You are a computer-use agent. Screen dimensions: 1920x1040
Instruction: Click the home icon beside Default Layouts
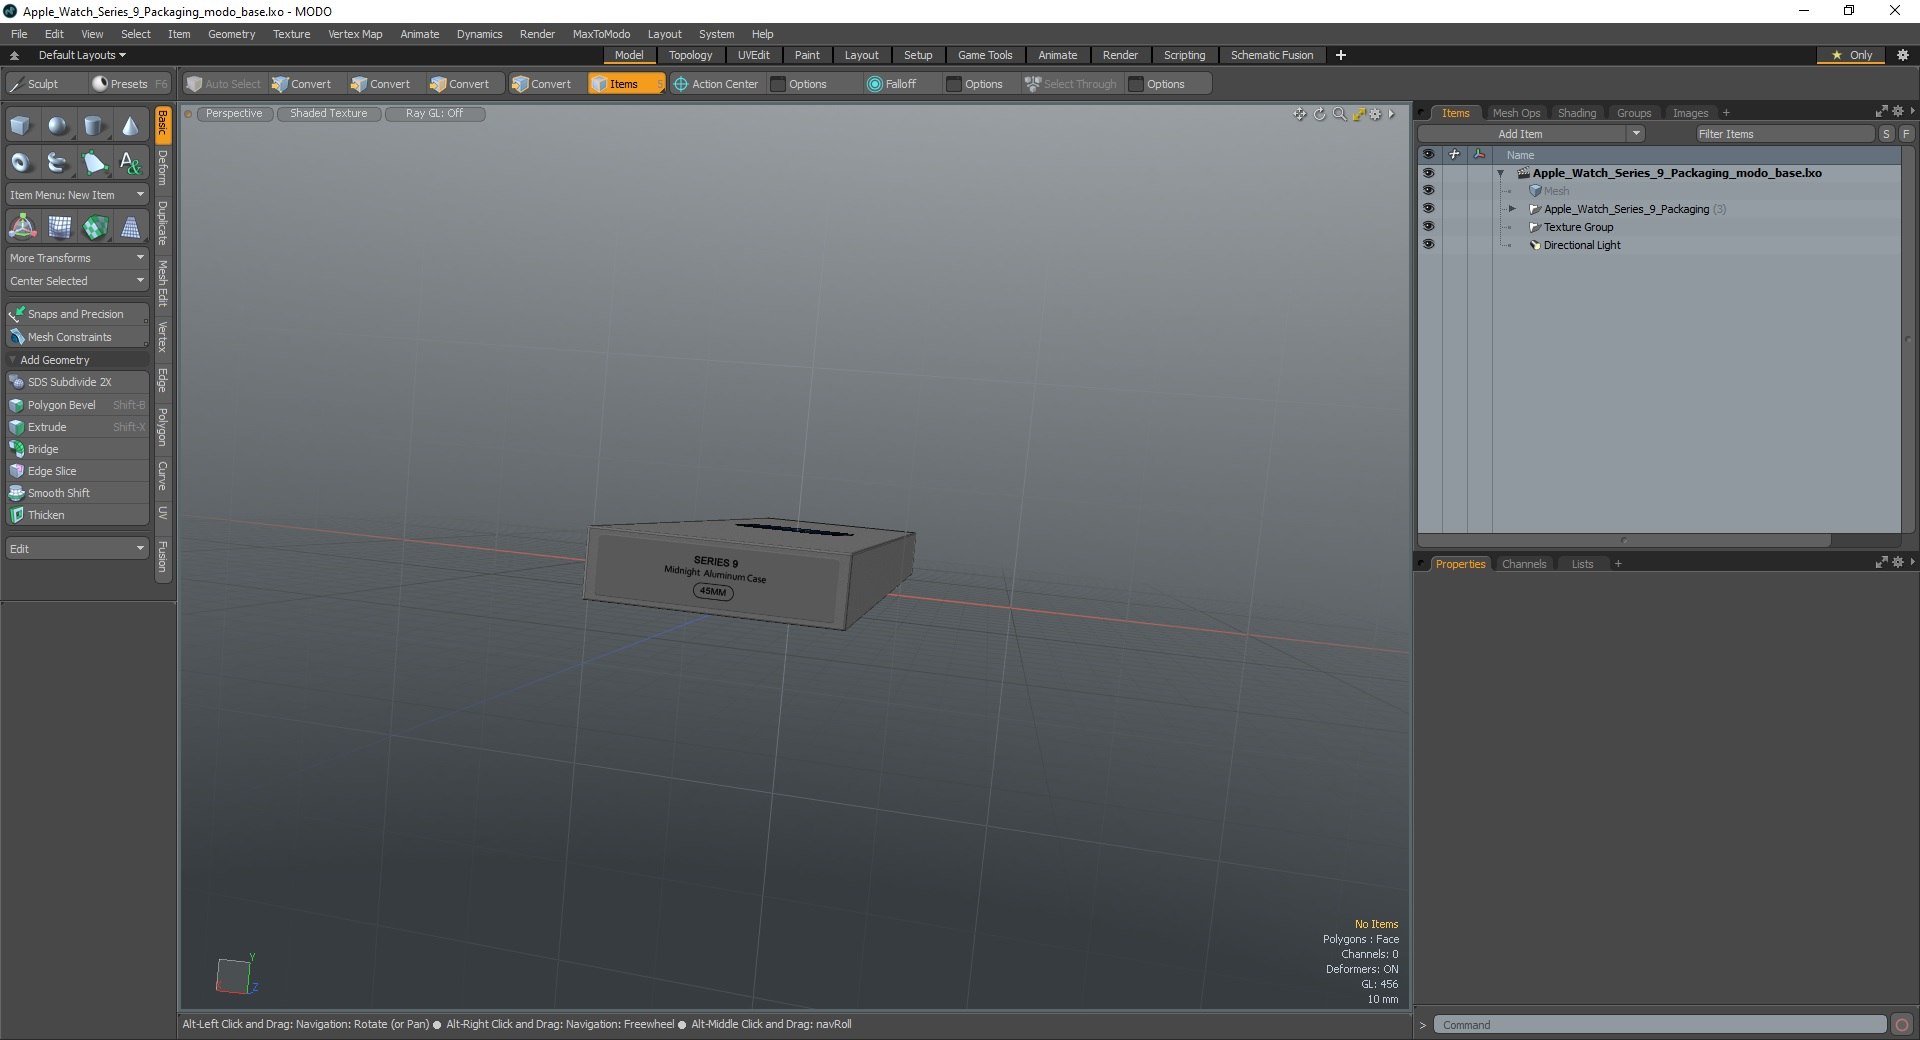(15, 55)
